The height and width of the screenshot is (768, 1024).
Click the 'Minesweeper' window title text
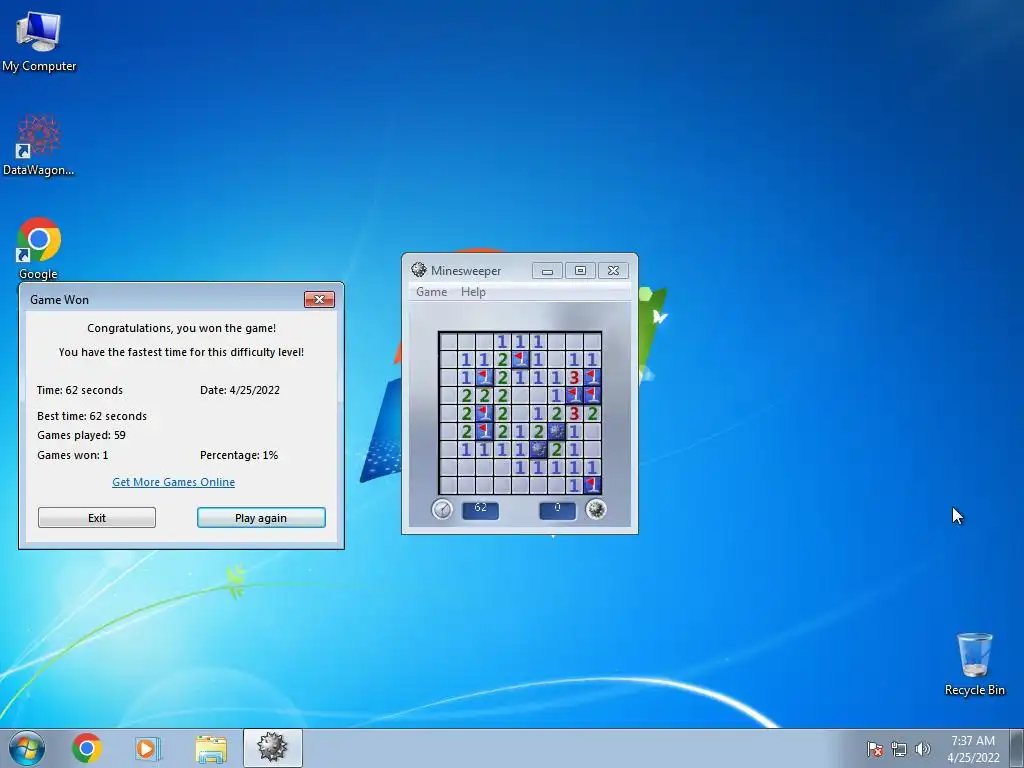[466, 270]
